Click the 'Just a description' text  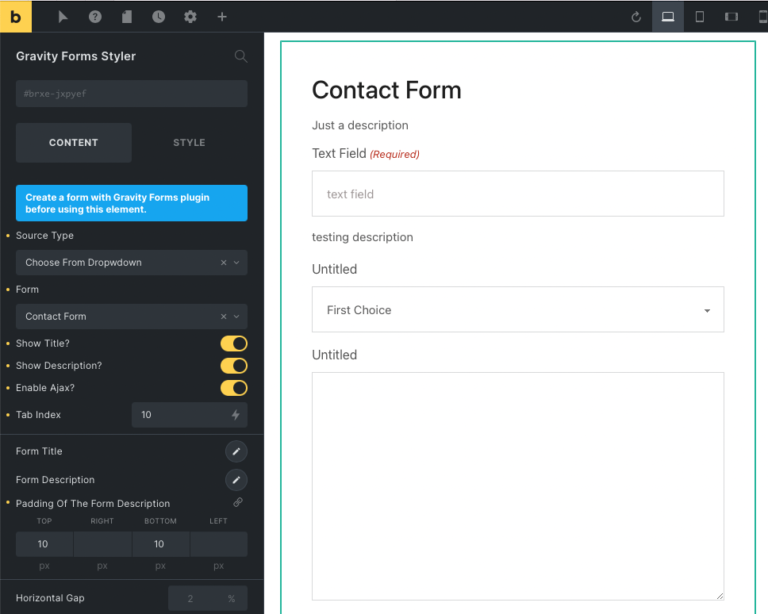click(360, 125)
